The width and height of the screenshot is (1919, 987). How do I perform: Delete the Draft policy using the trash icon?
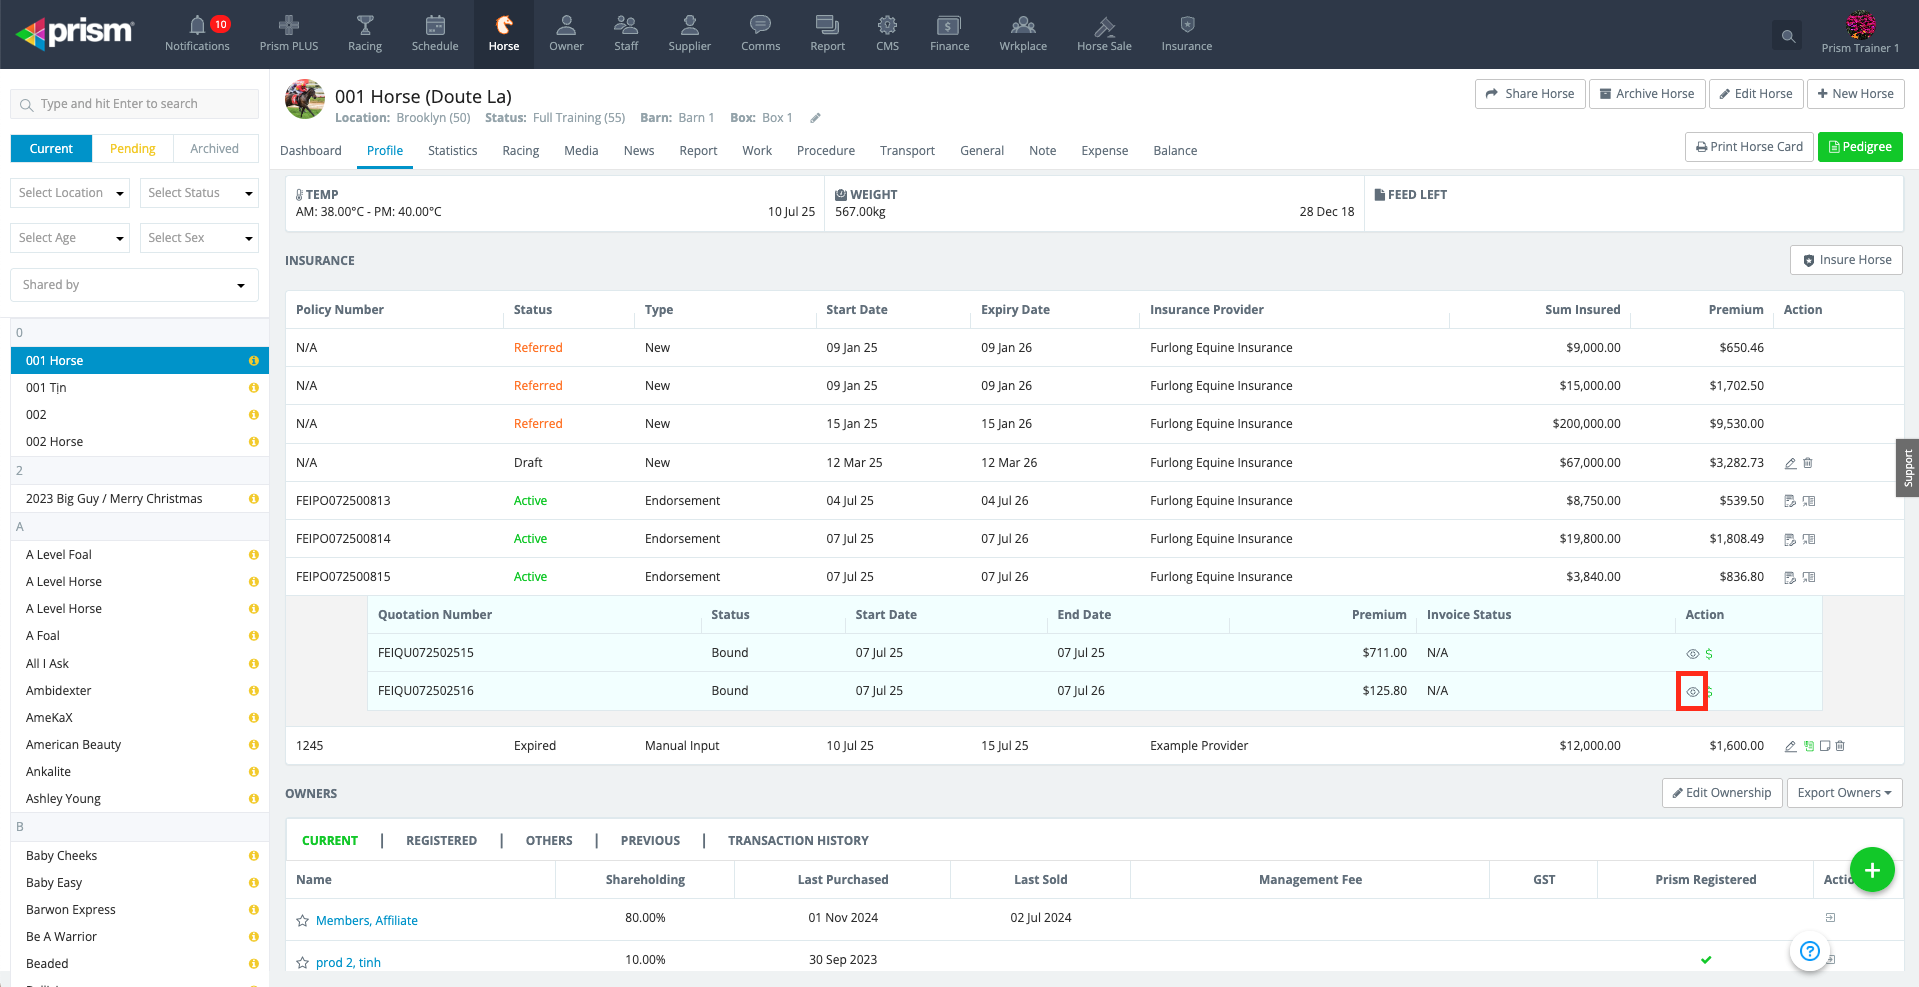pyautogui.click(x=1808, y=463)
